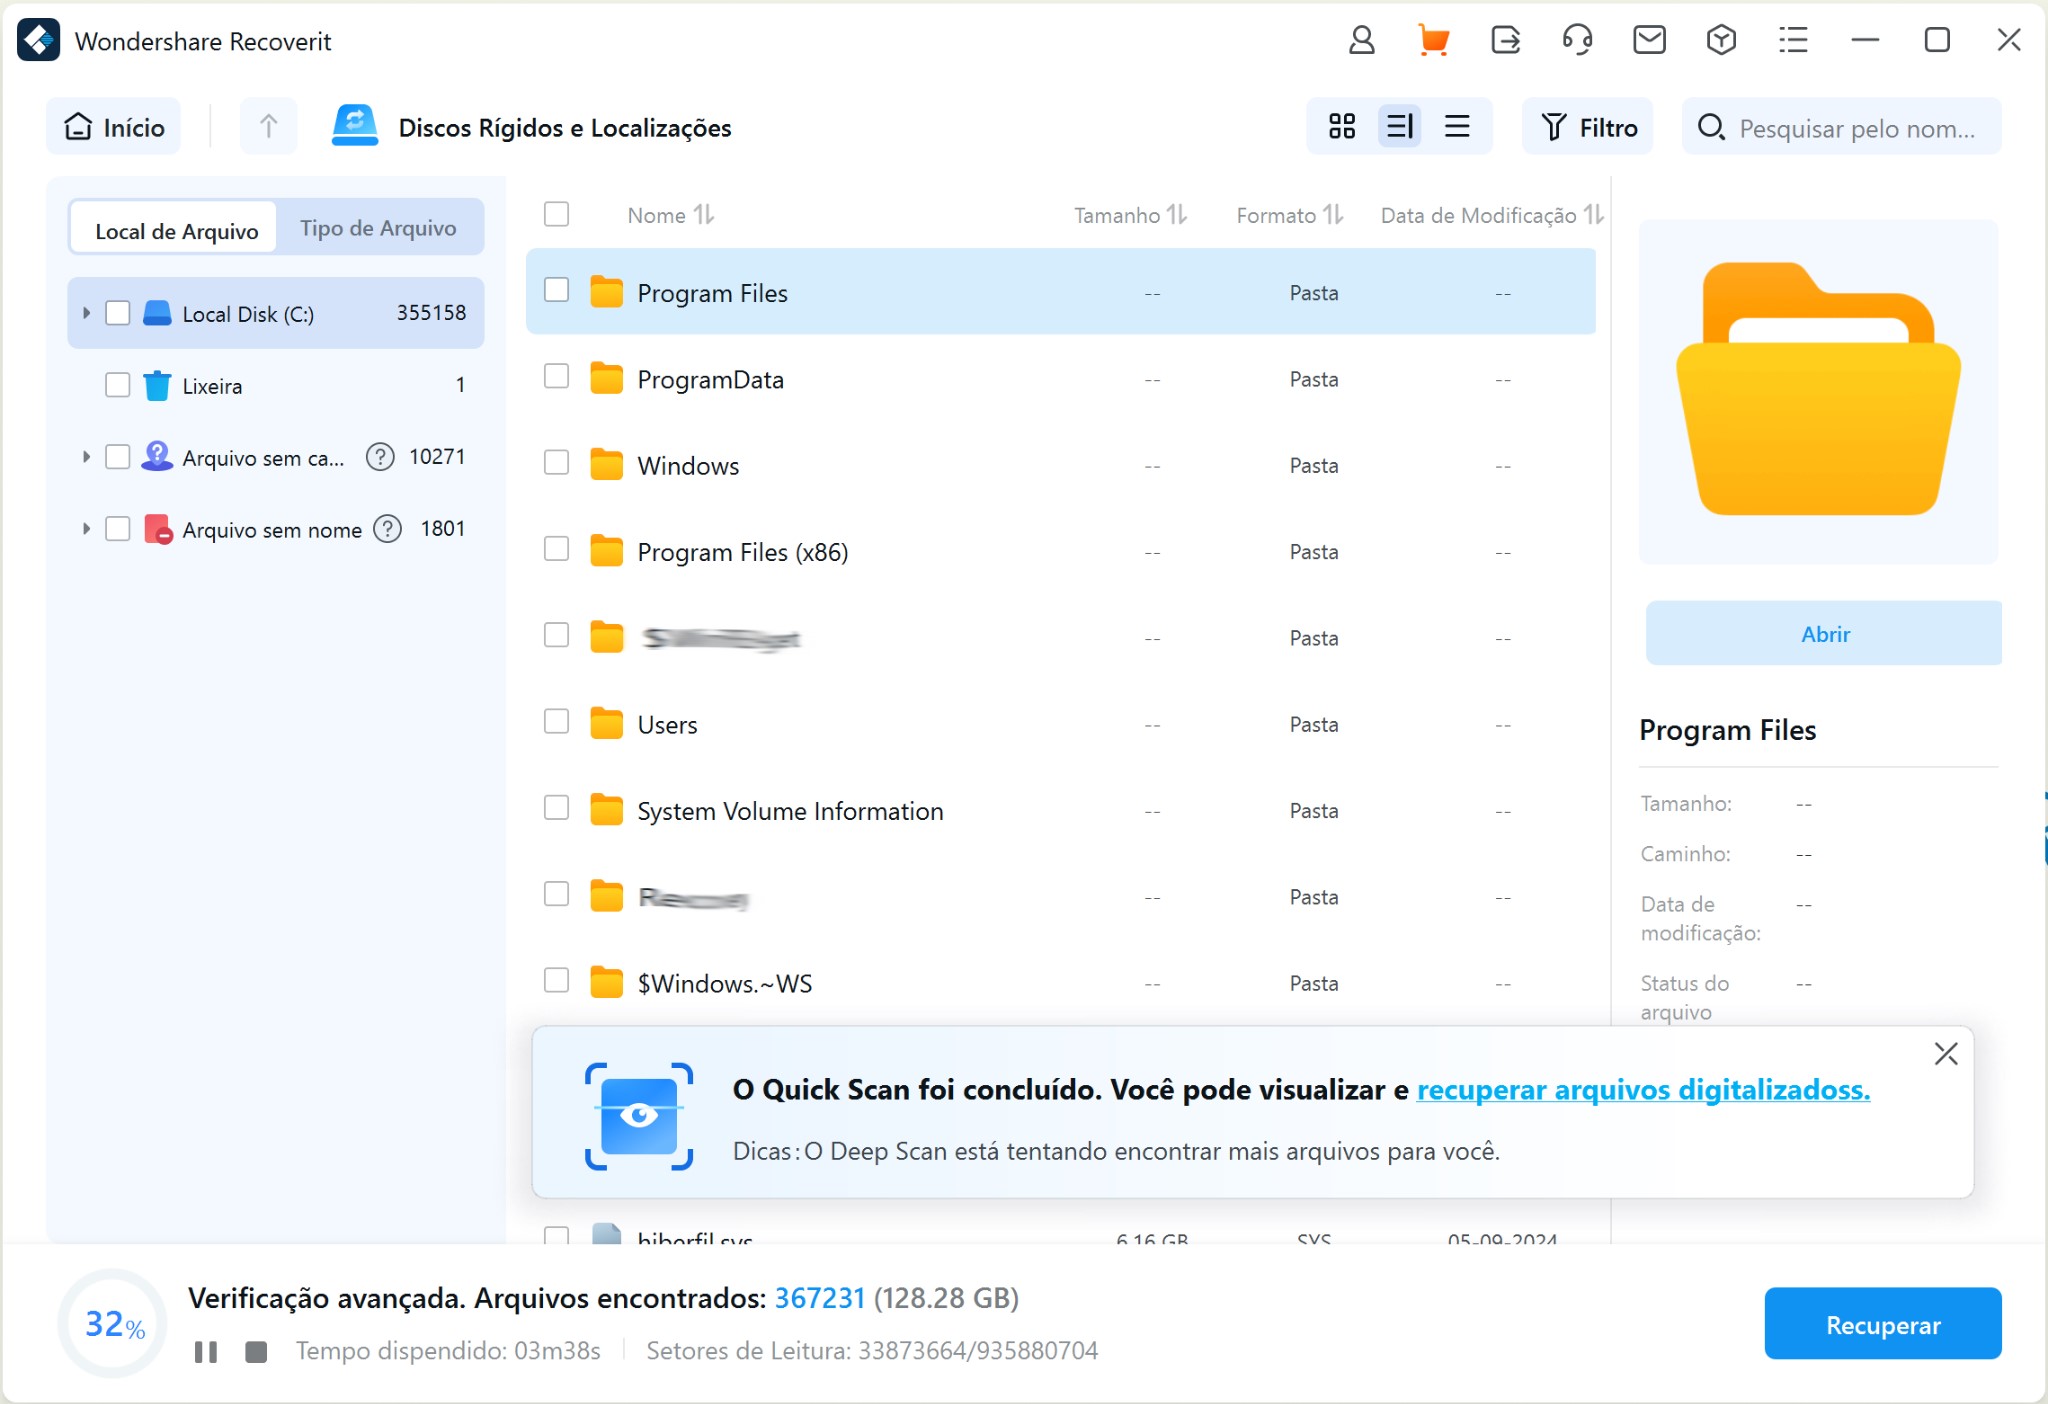Screen dimensions: 2048x1404
Task: Stop the deep scan
Action: (x=256, y=1352)
